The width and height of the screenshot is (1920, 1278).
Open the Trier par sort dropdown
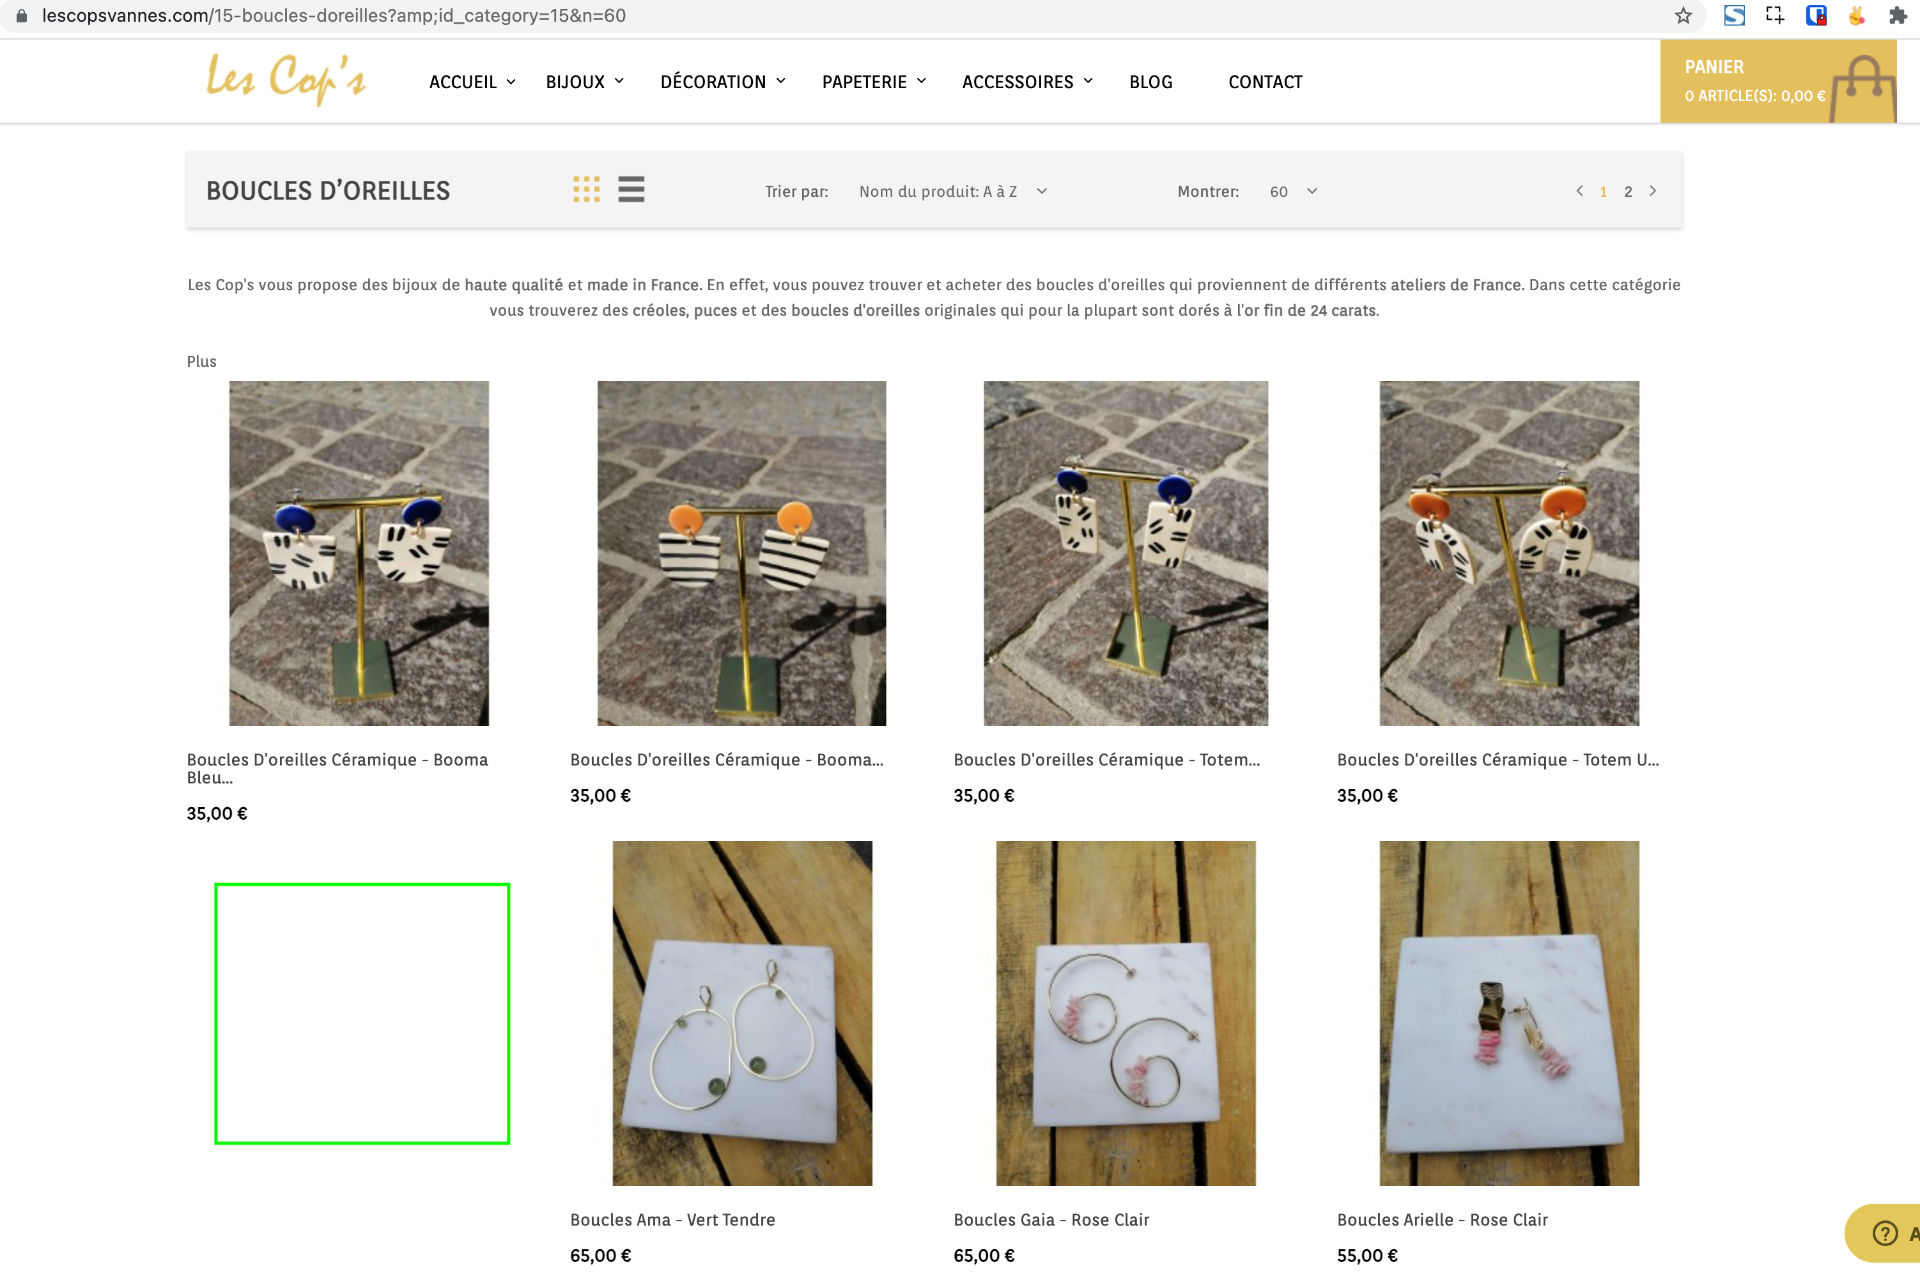click(953, 192)
